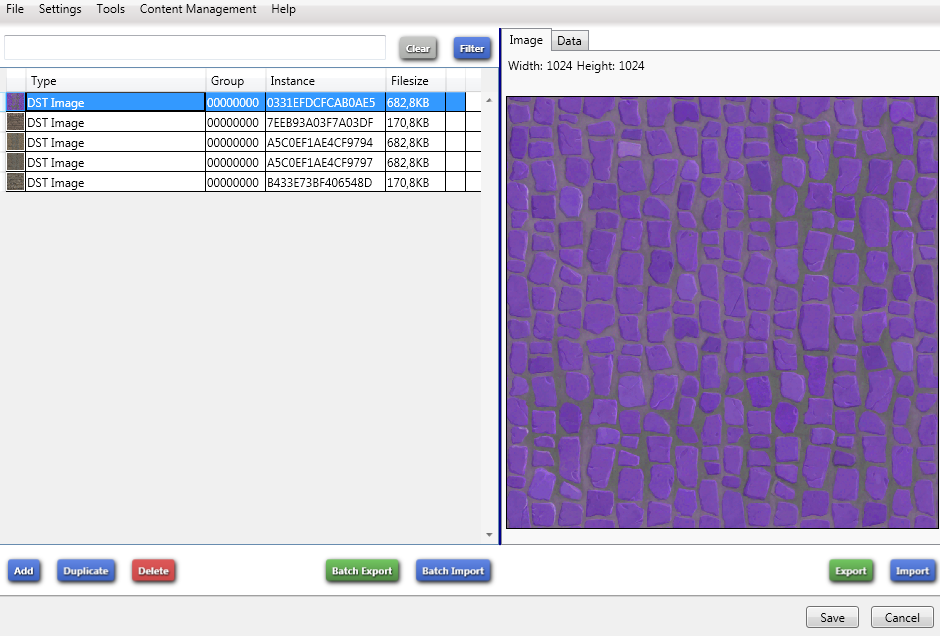Click thumbnail of row 0331EFDCFCAB0AE5
Image resolution: width=940 pixels, height=636 pixels.
tap(15, 102)
